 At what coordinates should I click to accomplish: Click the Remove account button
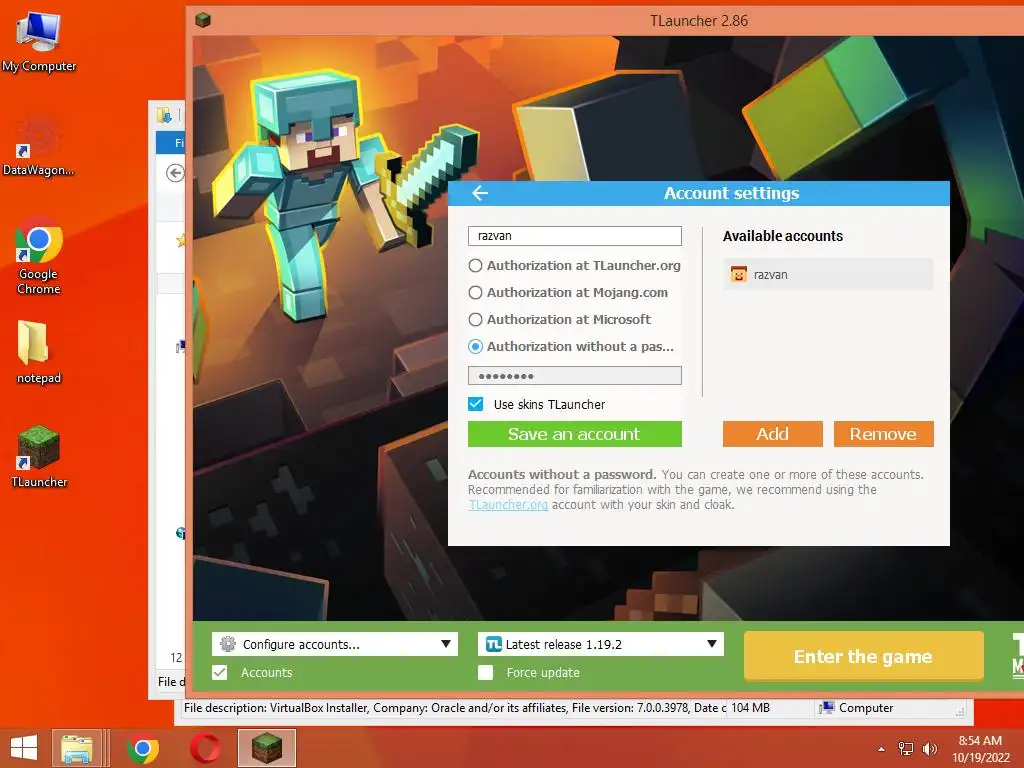click(x=884, y=434)
